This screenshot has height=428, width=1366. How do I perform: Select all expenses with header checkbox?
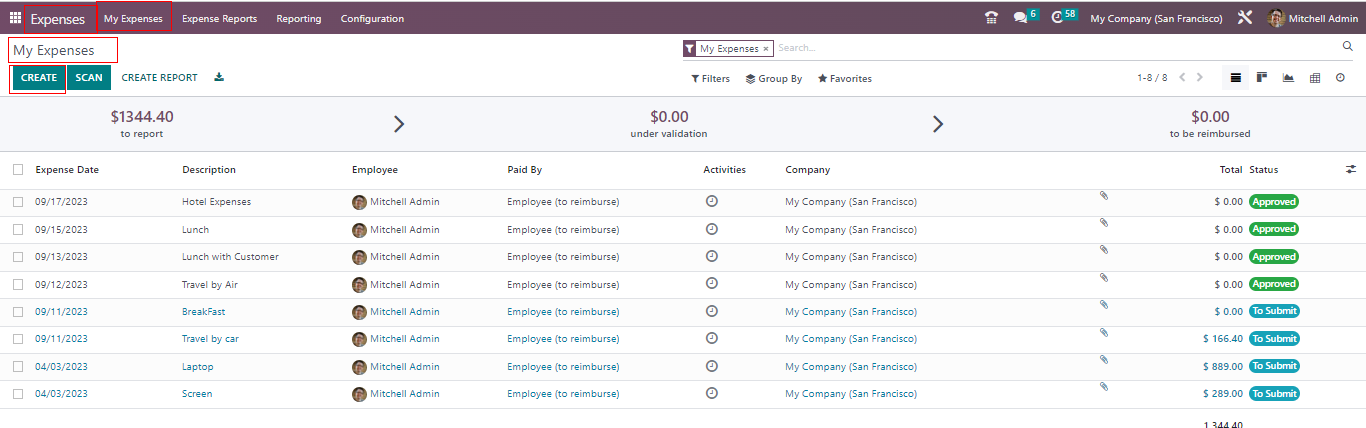pos(18,170)
